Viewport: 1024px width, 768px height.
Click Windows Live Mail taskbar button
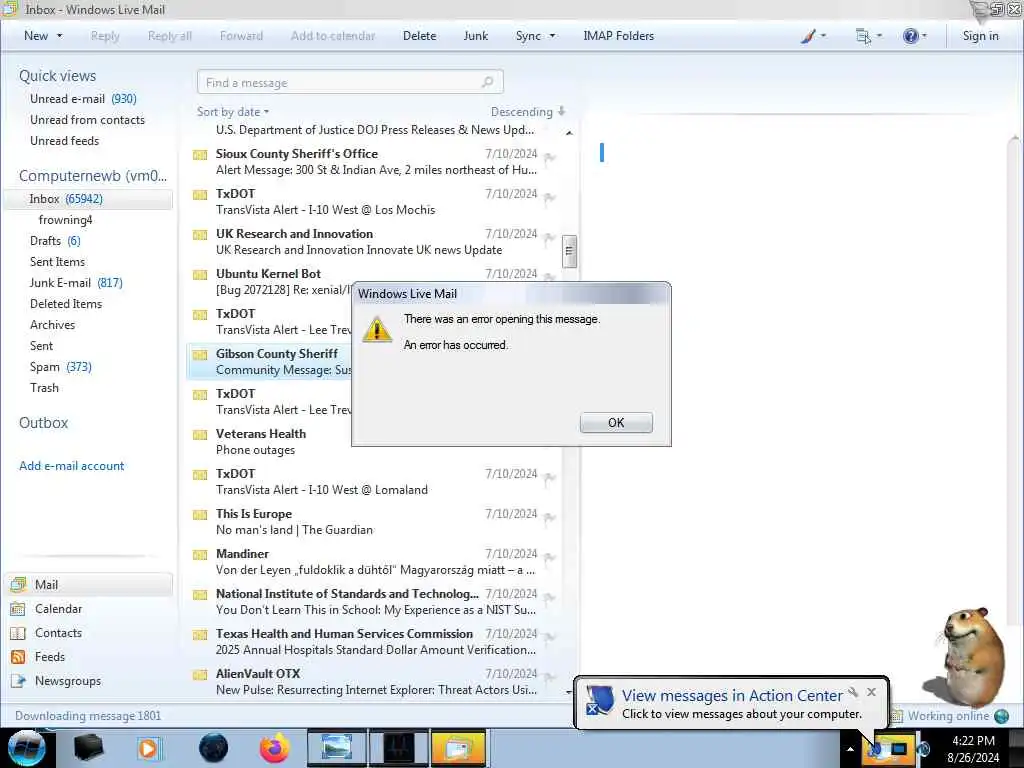(458, 748)
